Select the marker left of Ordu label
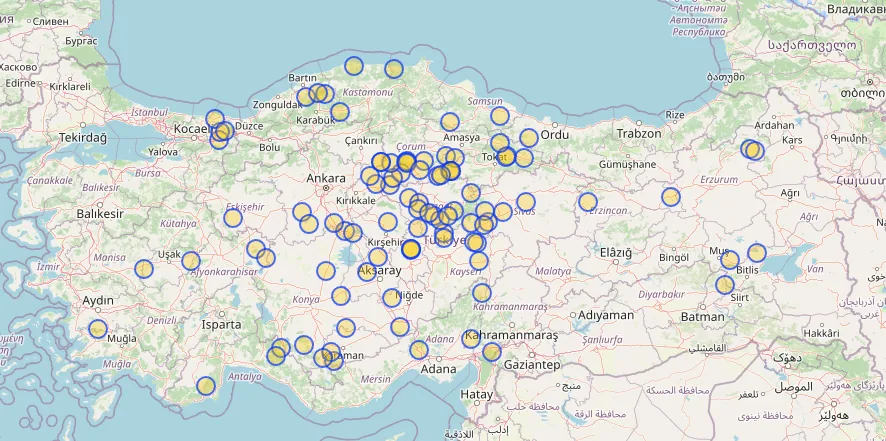Viewport: 886px width, 441px height. 528,138
